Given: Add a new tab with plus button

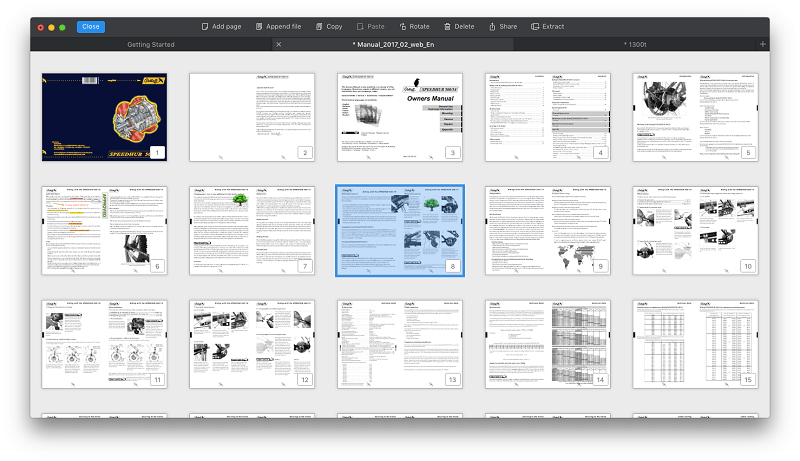Looking at the screenshot, I should [x=763, y=44].
